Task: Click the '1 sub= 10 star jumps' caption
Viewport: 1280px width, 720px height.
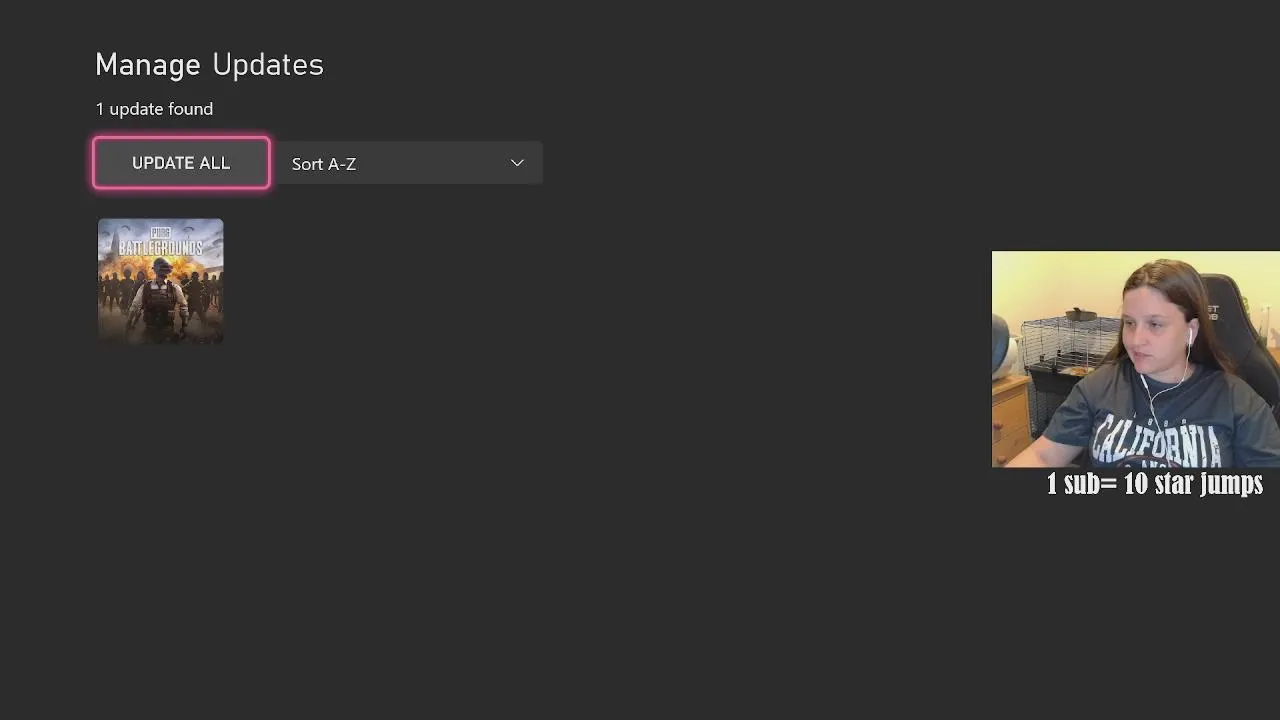Action: pos(1154,484)
